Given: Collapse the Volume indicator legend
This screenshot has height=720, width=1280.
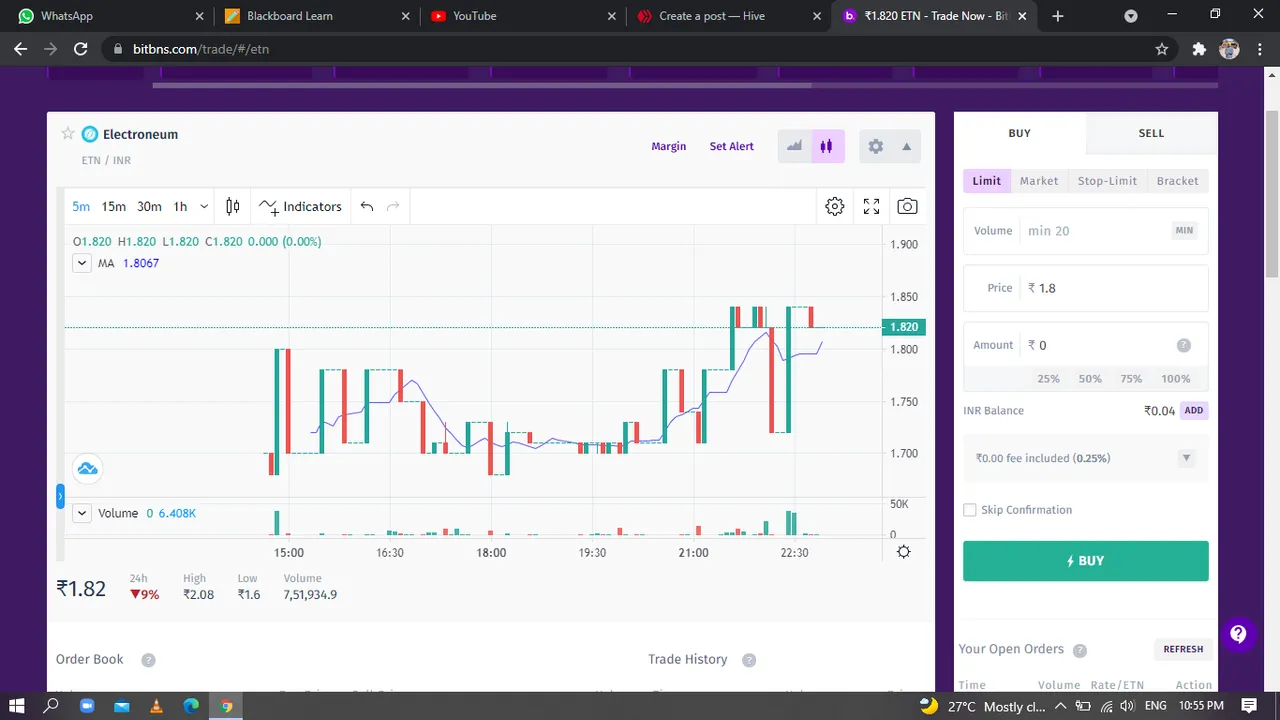Looking at the screenshot, I should tap(82, 513).
